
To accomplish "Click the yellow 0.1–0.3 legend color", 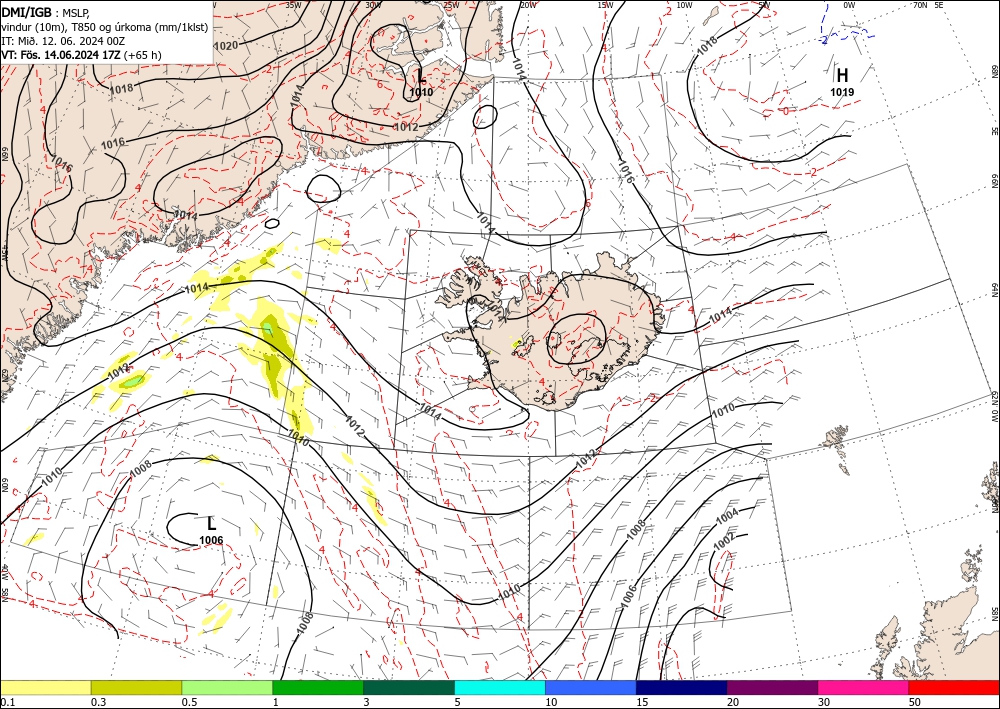I will coord(45,687).
